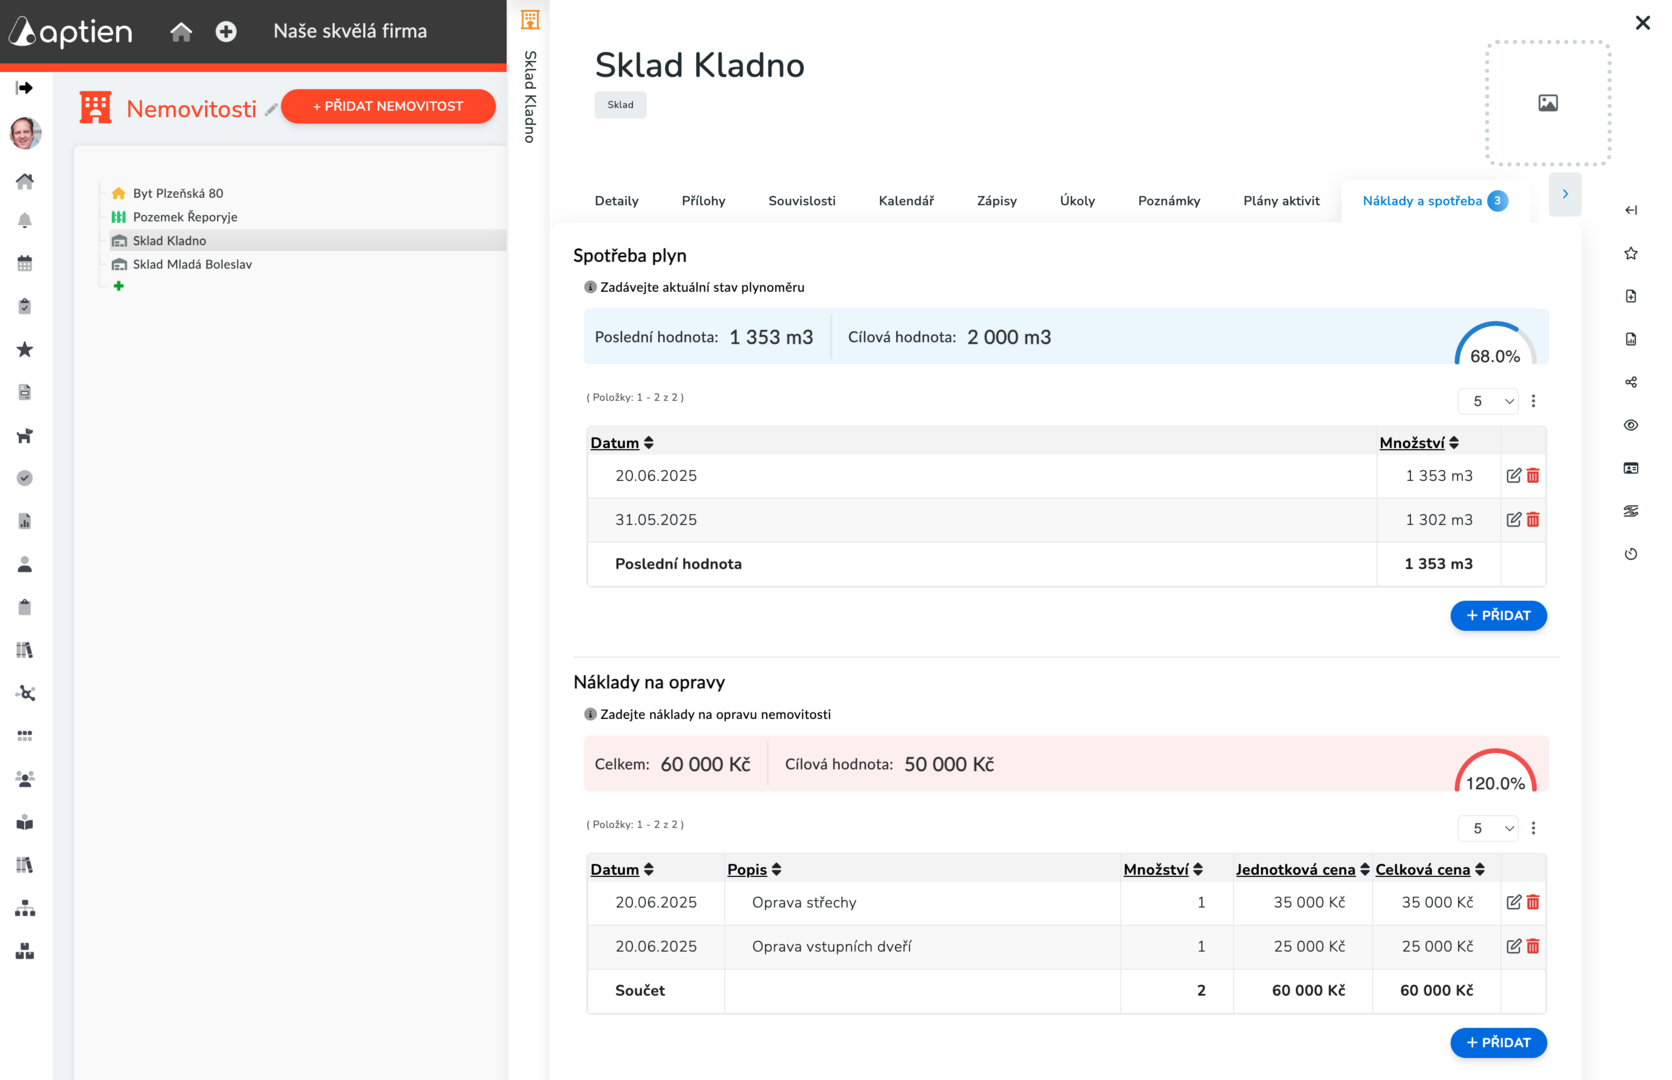This screenshot has height=1080, width=1672.
Task: Click the plus circle icon in top bar
Action: pos(226,32)
